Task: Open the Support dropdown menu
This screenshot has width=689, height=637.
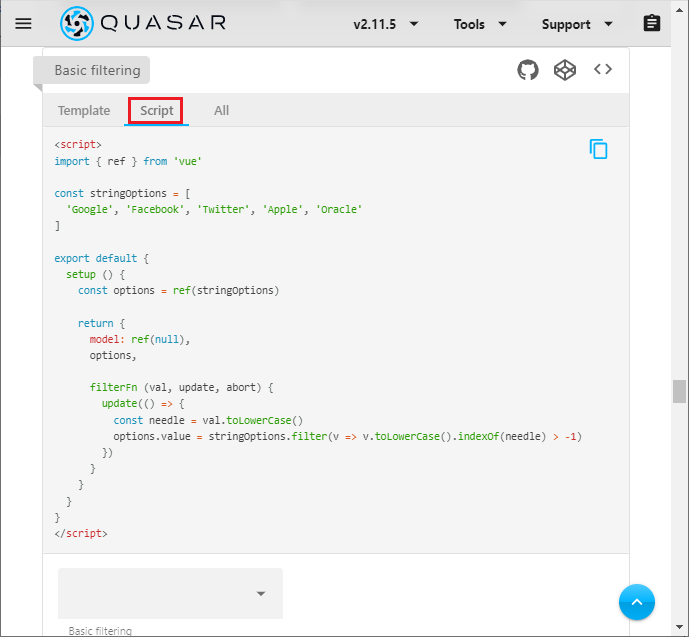Action: click(577, 24)
